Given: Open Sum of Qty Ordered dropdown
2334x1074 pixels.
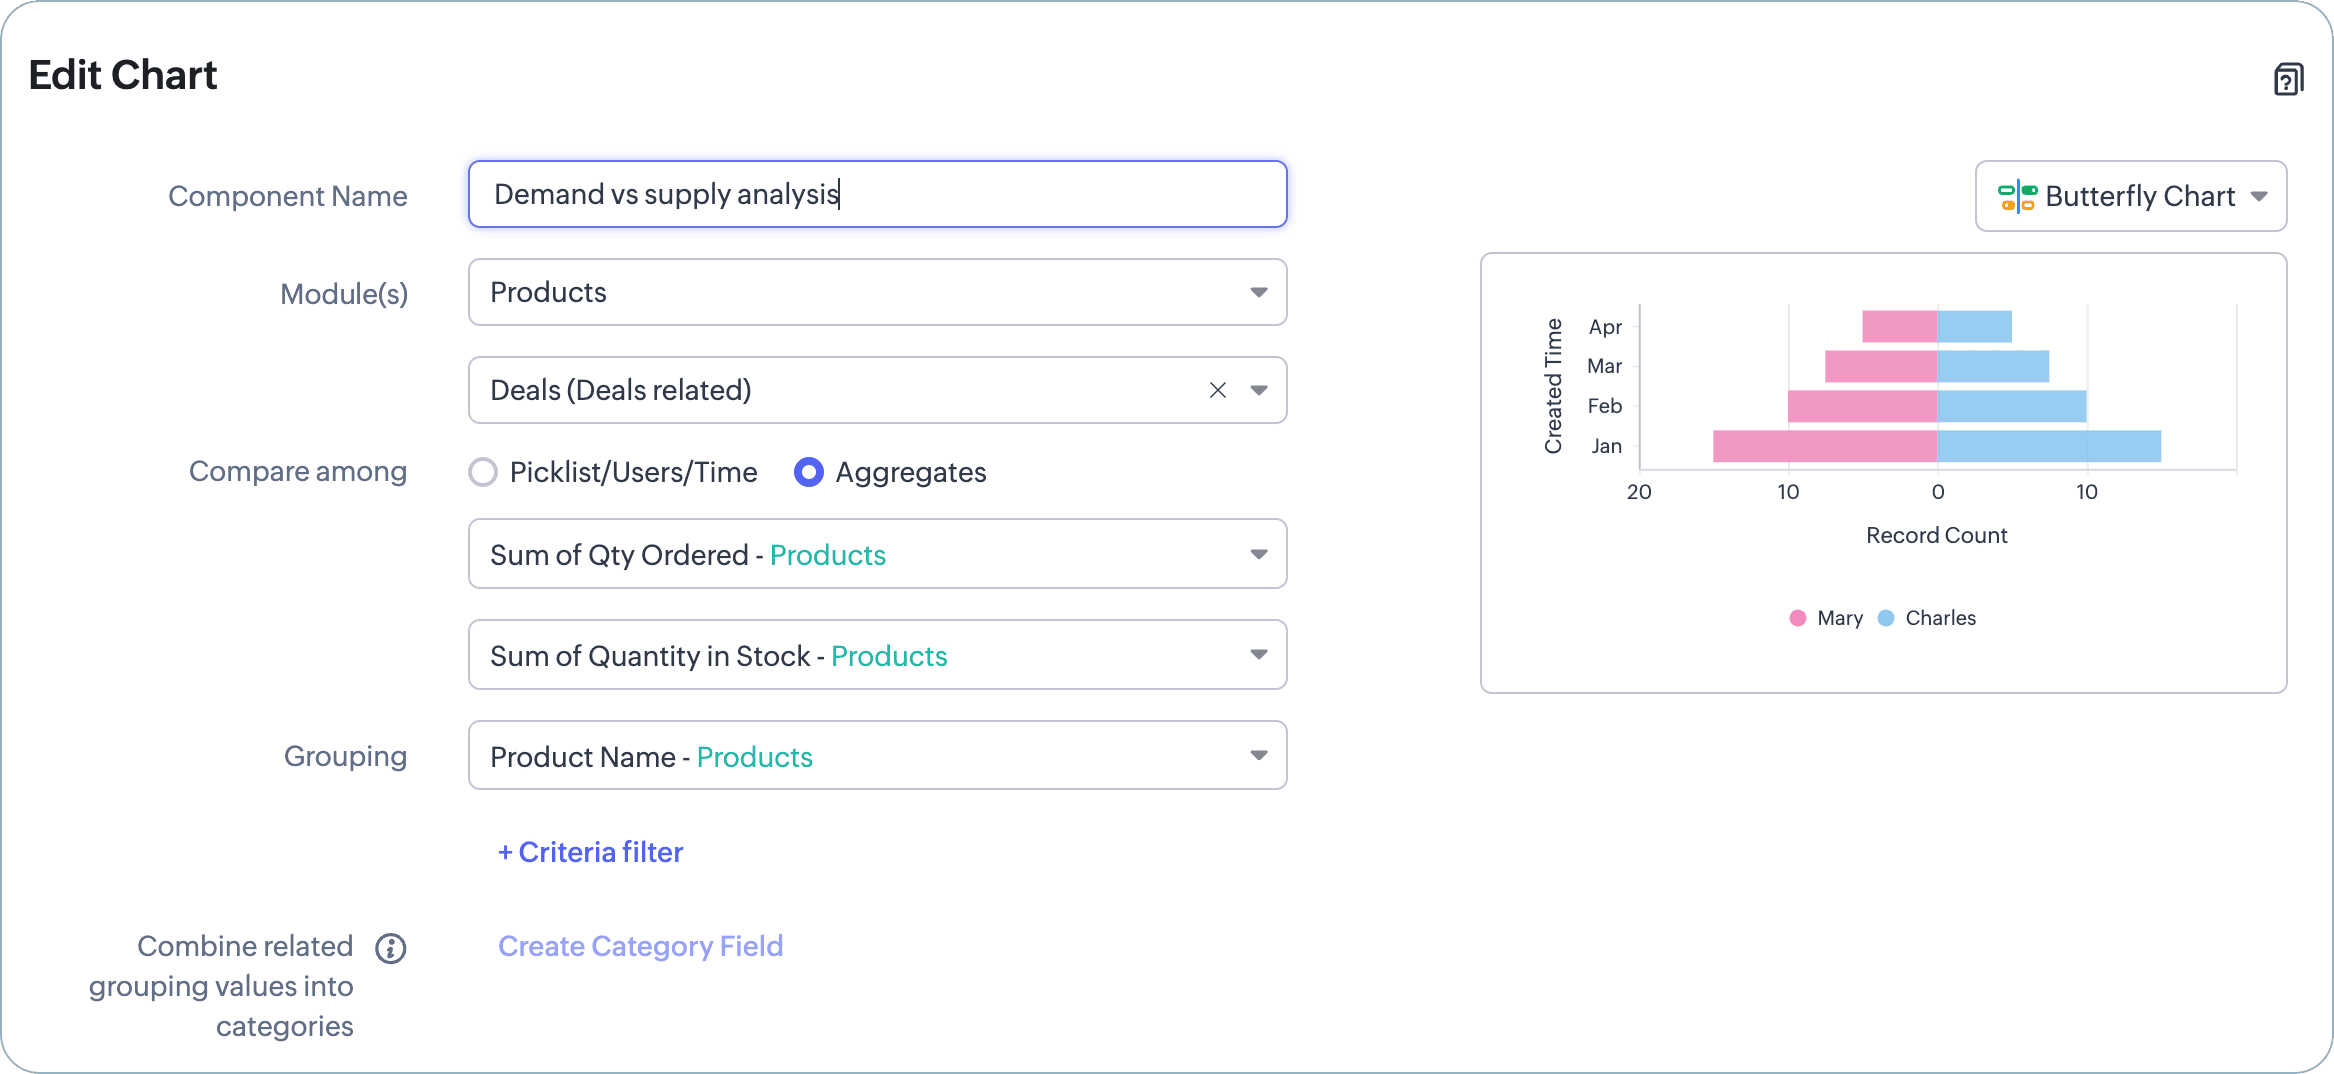Looking at the screenshot, I should coord(1258,554).
